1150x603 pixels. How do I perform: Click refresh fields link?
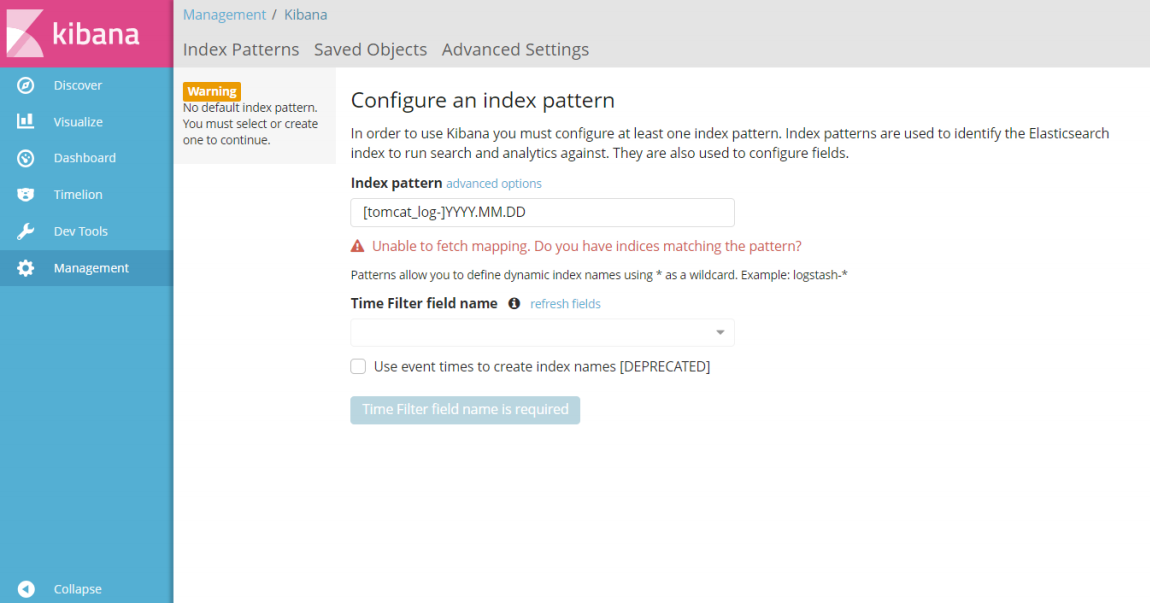565,304
